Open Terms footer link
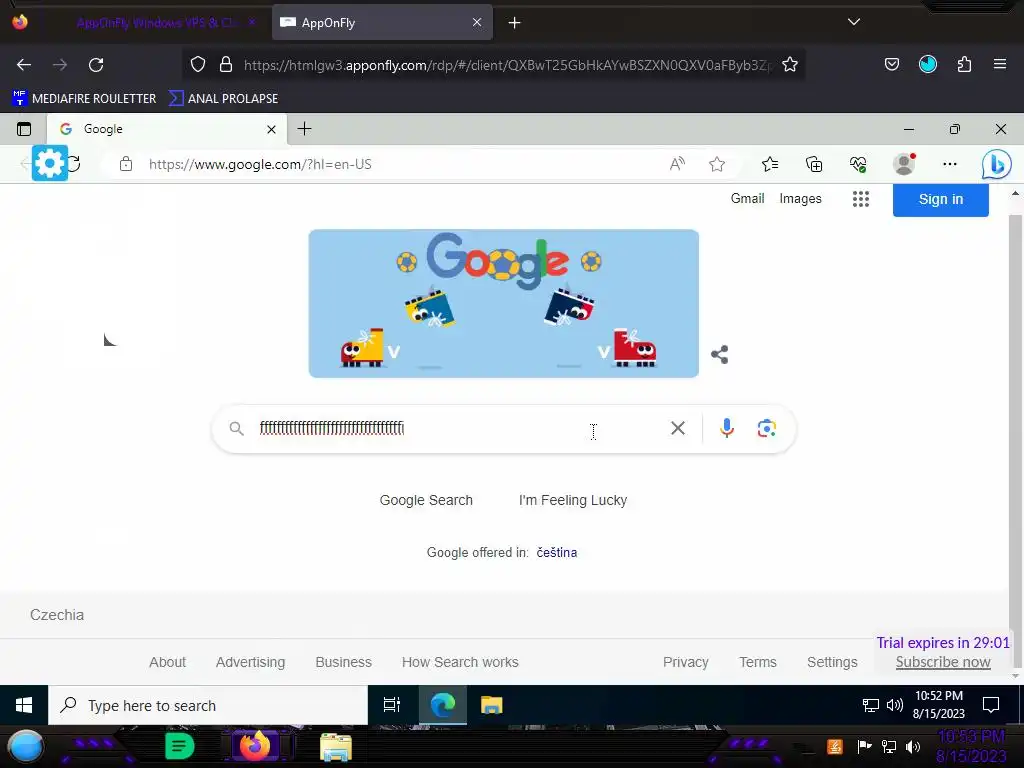Image resolution: width=1024 pixels, height=768 pixels. tap(758, 662)
